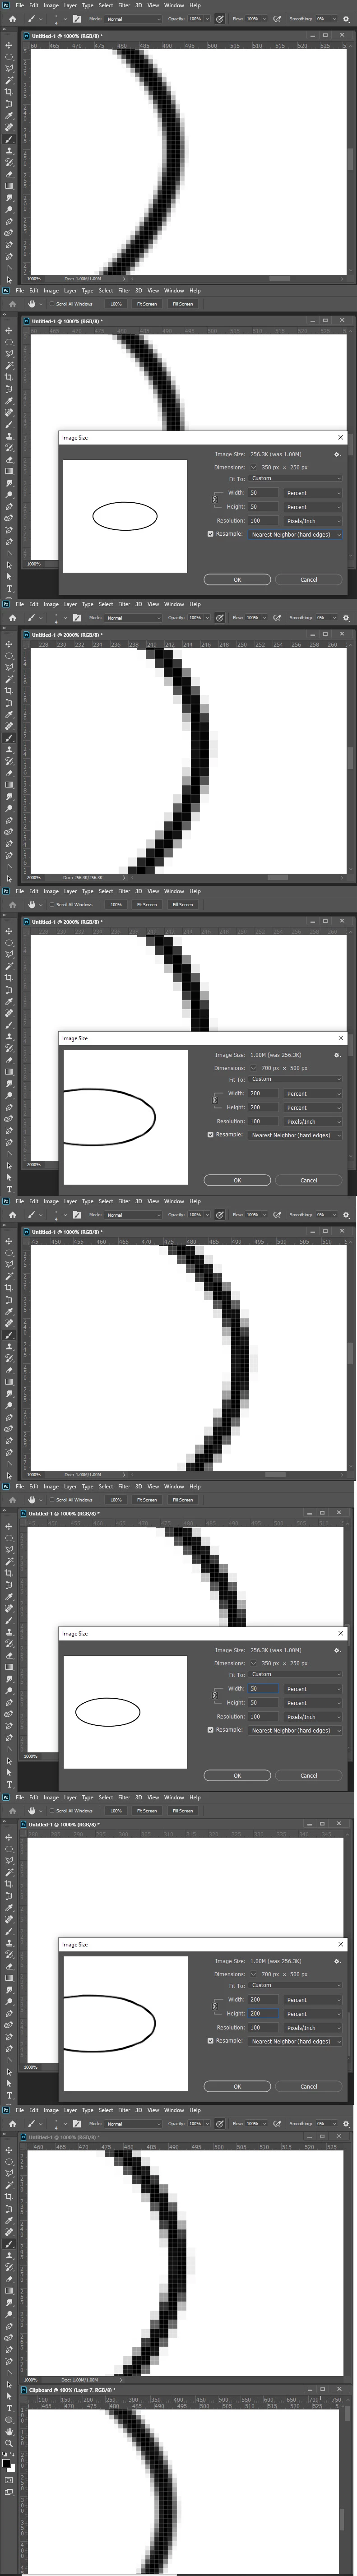The height and width of the screenshot is (2576, 357).
Task: Click Cancel in the 2000% window's Image Size dialog
Action: coord(309,1180)
